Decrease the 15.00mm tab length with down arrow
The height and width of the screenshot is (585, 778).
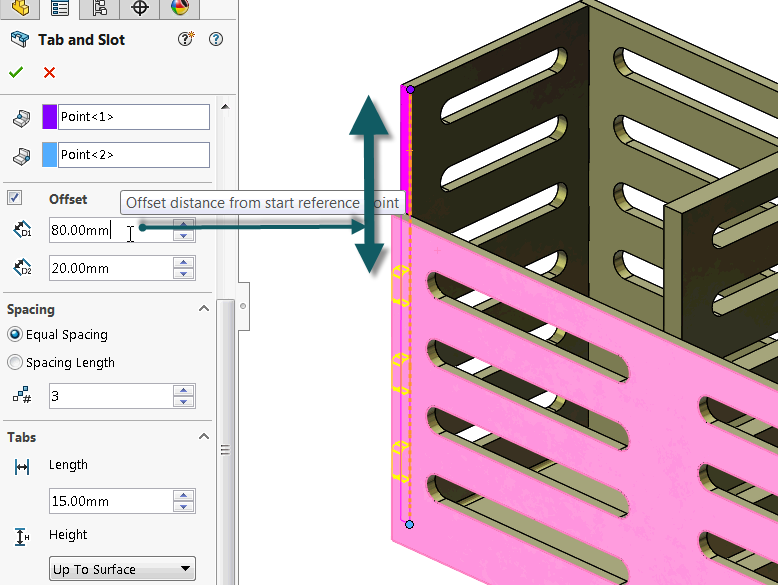(184, 507)
